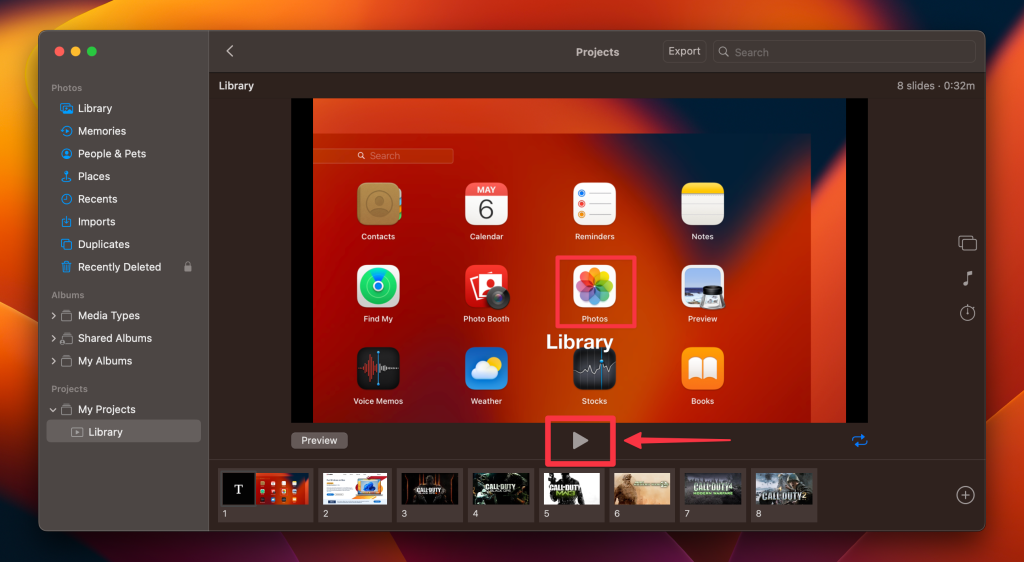Expand Media Types albums
The width and height of the screenshot is (1024, 562).
[54, 316]
